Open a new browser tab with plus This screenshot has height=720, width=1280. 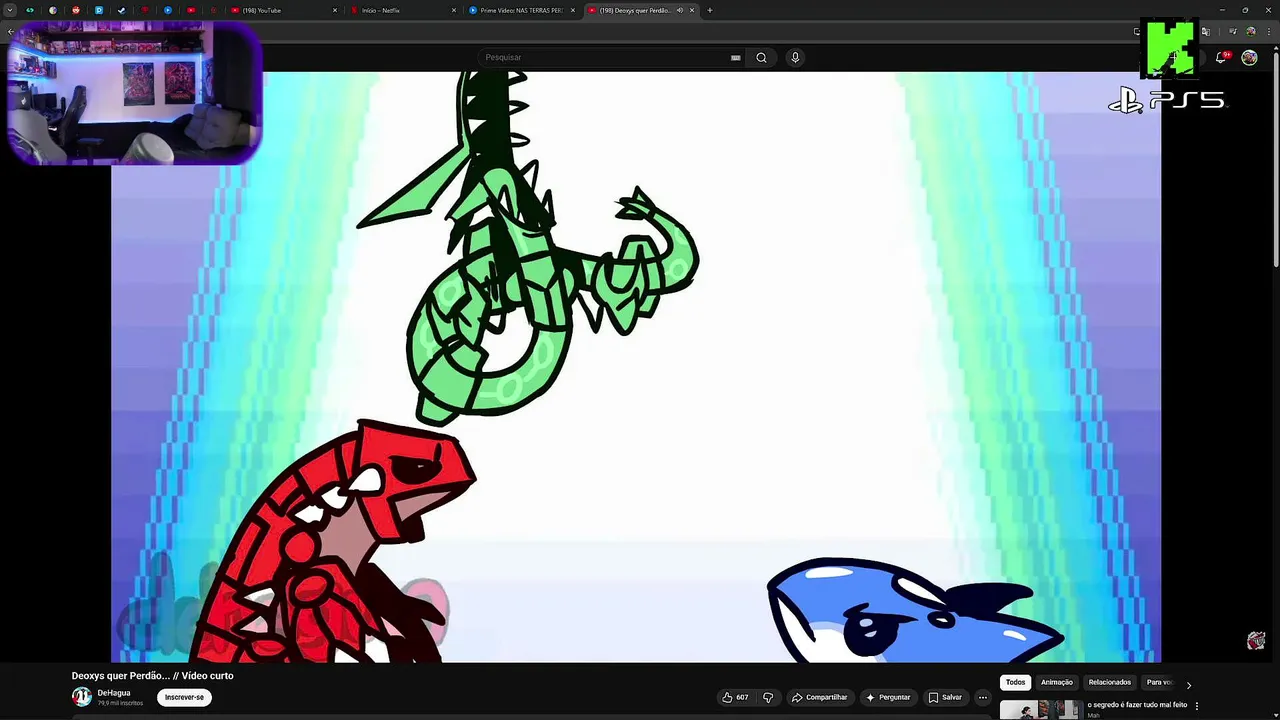click(x=710, y=10)
